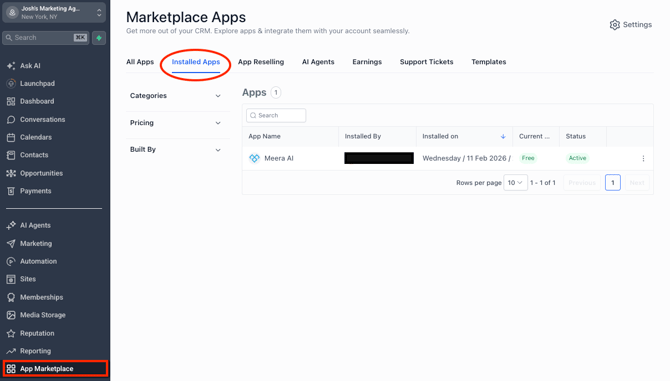The width and height of the screenshot is (670, 381).
Task: Open the App Marketplace grid icon
Action: click(11, 369)
